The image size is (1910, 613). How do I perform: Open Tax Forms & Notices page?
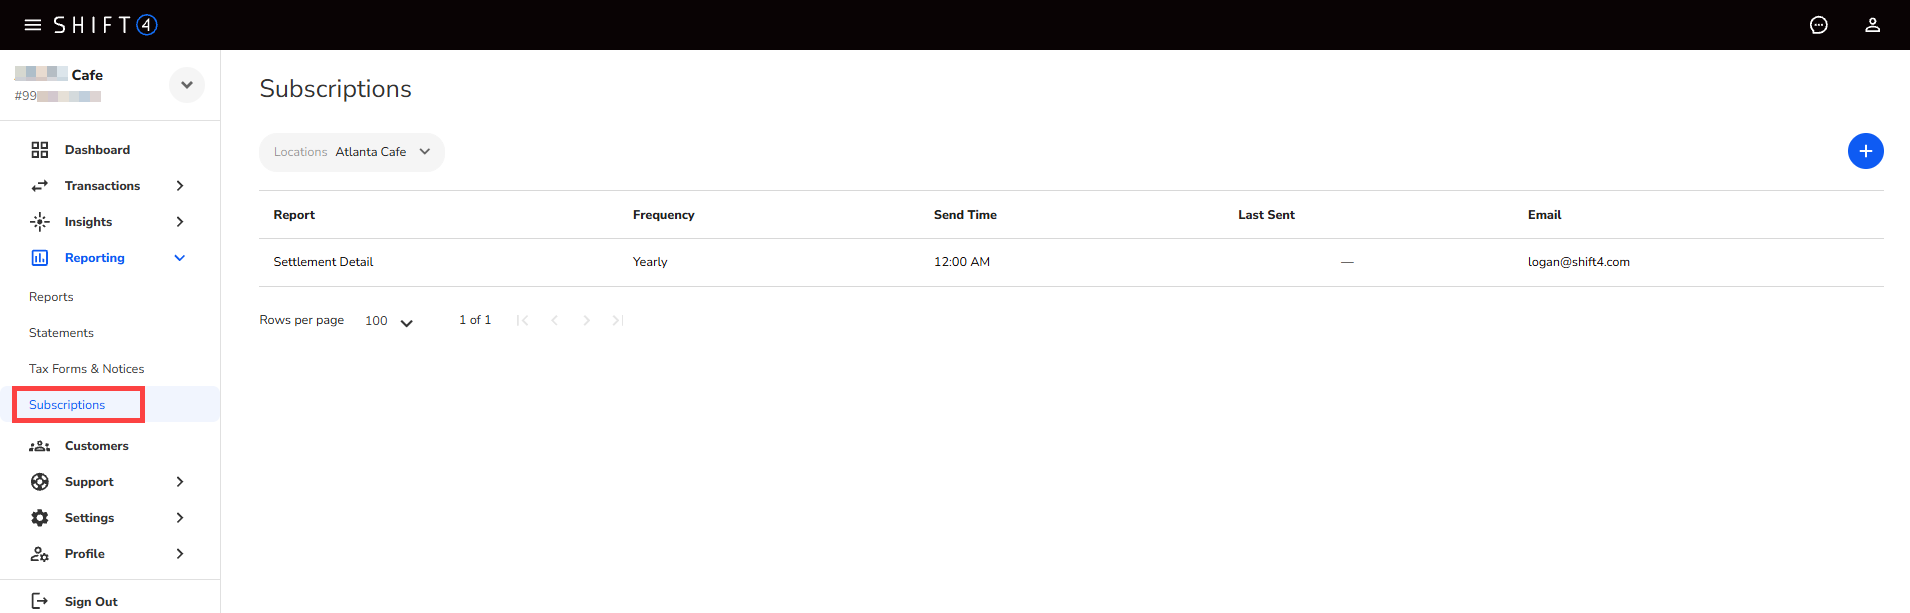86,369
